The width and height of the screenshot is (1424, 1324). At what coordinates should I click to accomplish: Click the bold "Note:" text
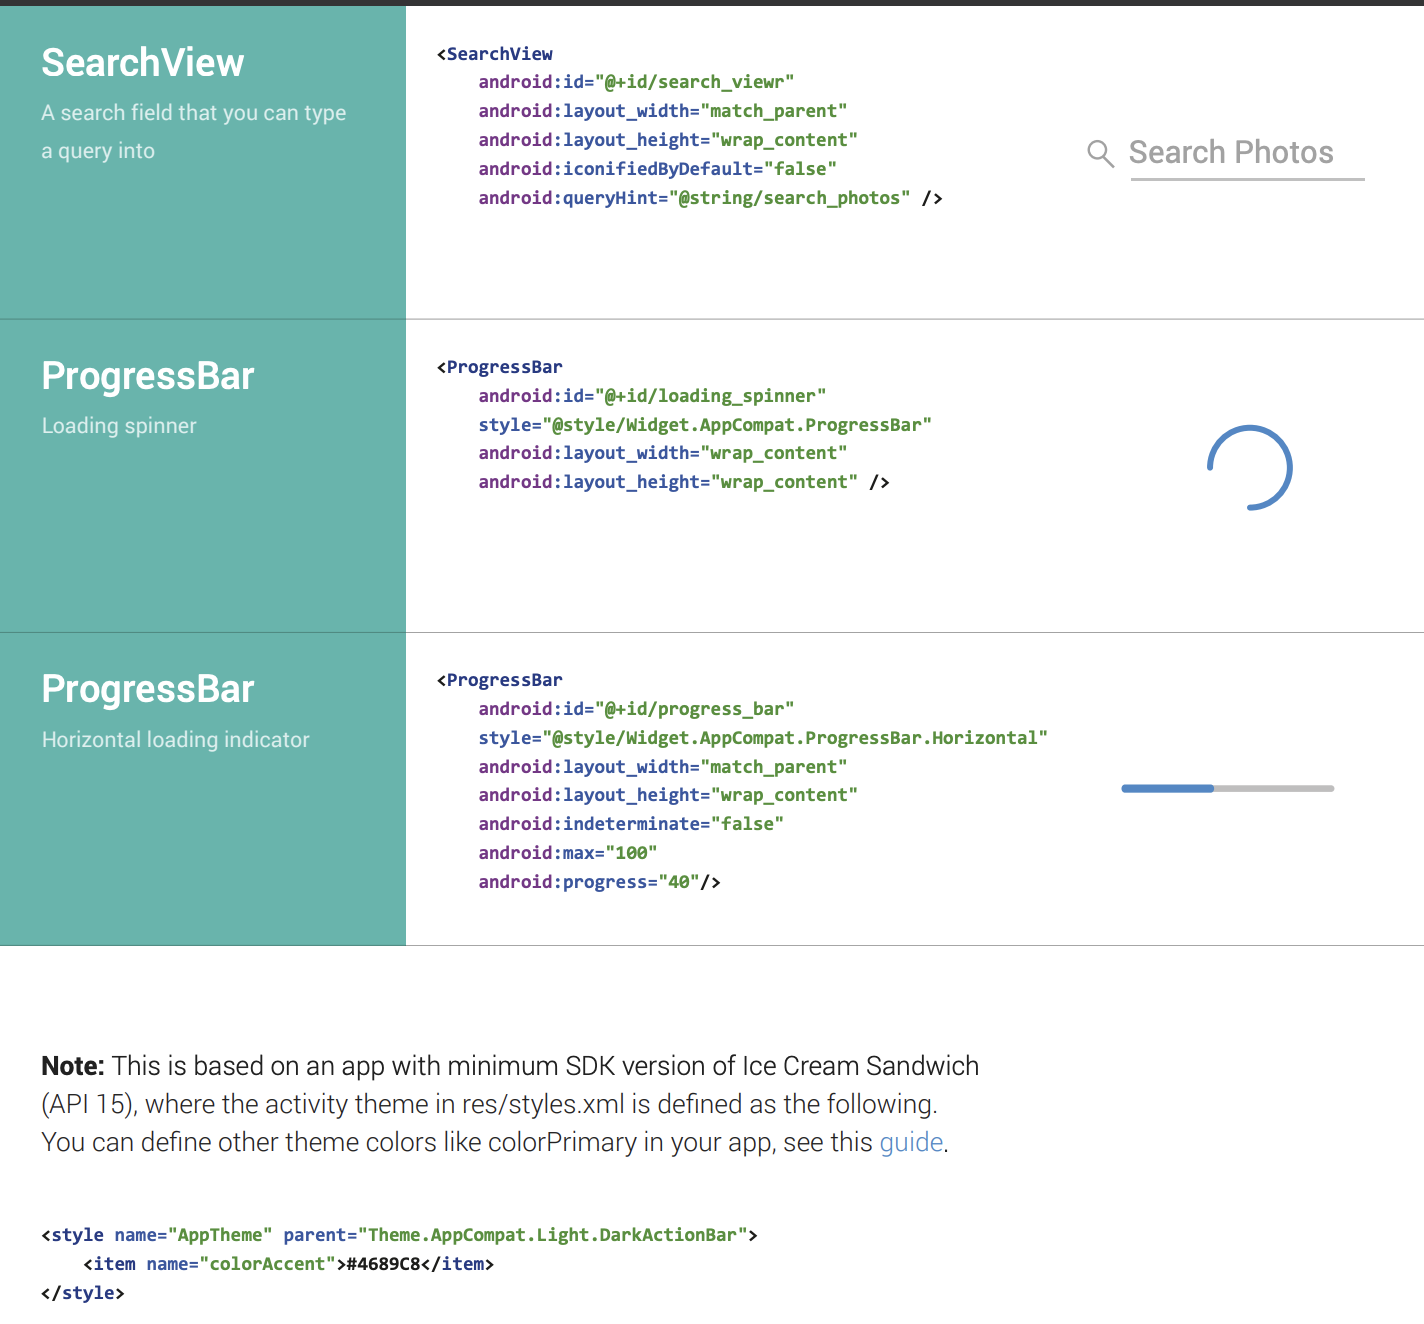(x=73, y=1066)
